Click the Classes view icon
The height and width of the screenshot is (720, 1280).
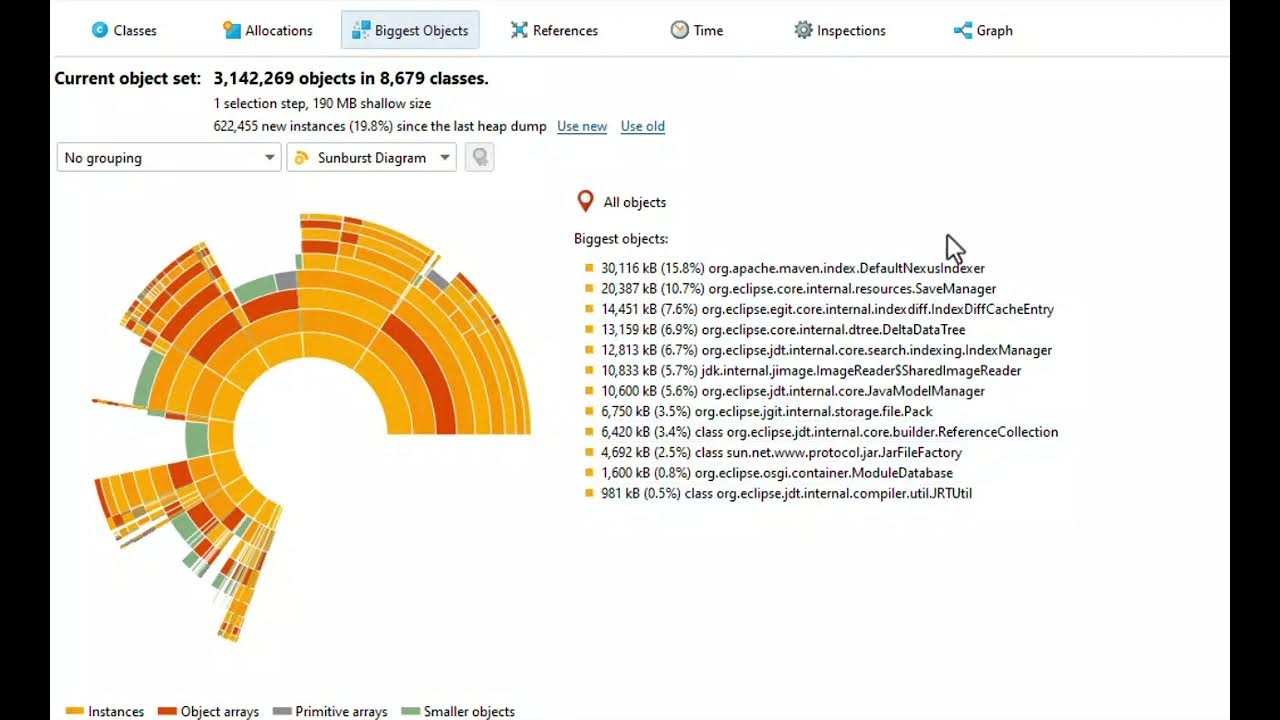(99, 30)
